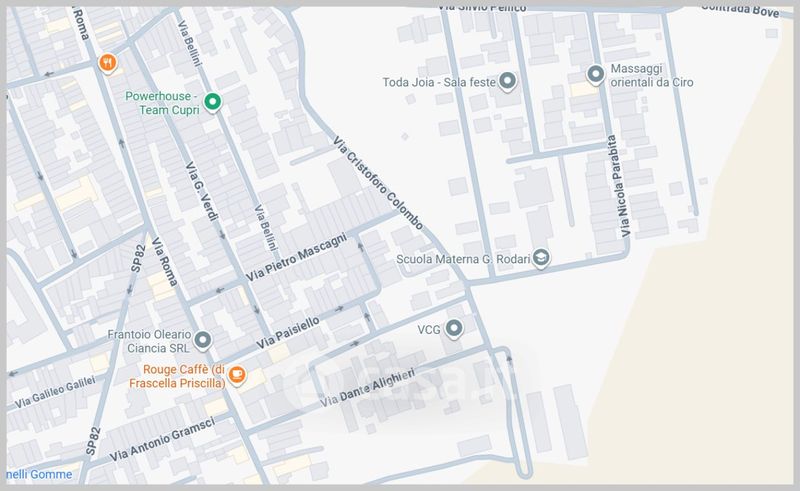Viewport: 800px width, 491px height.
Task: Select the Rouge Caffè coffee cup icon
Action: (x=236, y=375)
